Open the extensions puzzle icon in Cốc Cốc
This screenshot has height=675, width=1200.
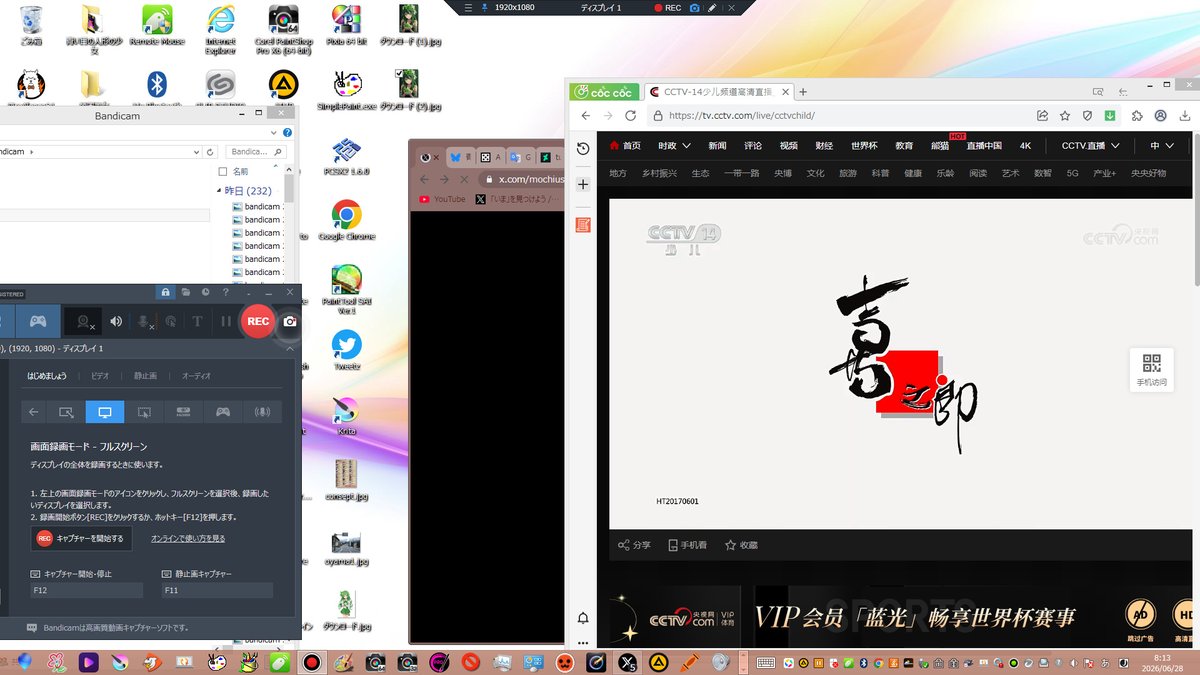(x=1139, y=116)
